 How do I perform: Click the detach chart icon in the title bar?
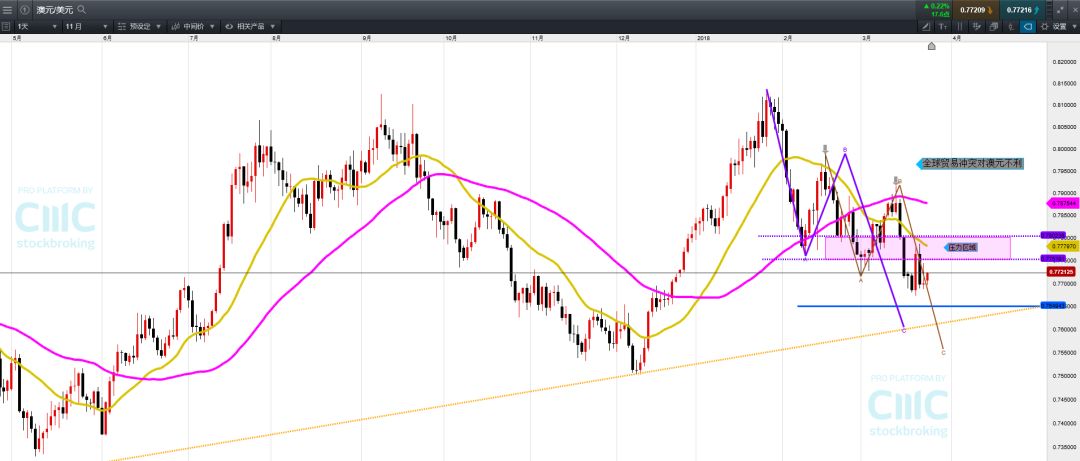(1061, 10)
